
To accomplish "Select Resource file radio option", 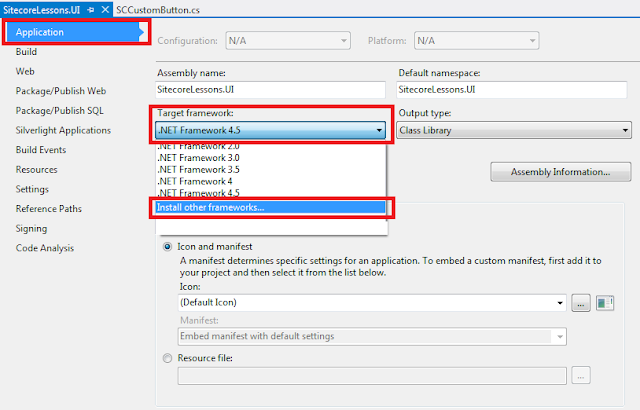I will (x=167, y=358).
